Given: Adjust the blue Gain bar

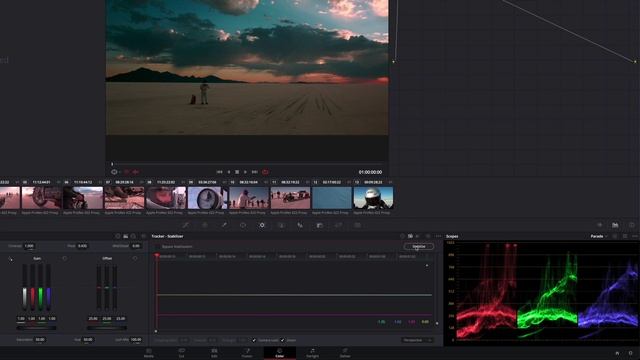Looking at the screenshot, I should (x=49, y=288).
